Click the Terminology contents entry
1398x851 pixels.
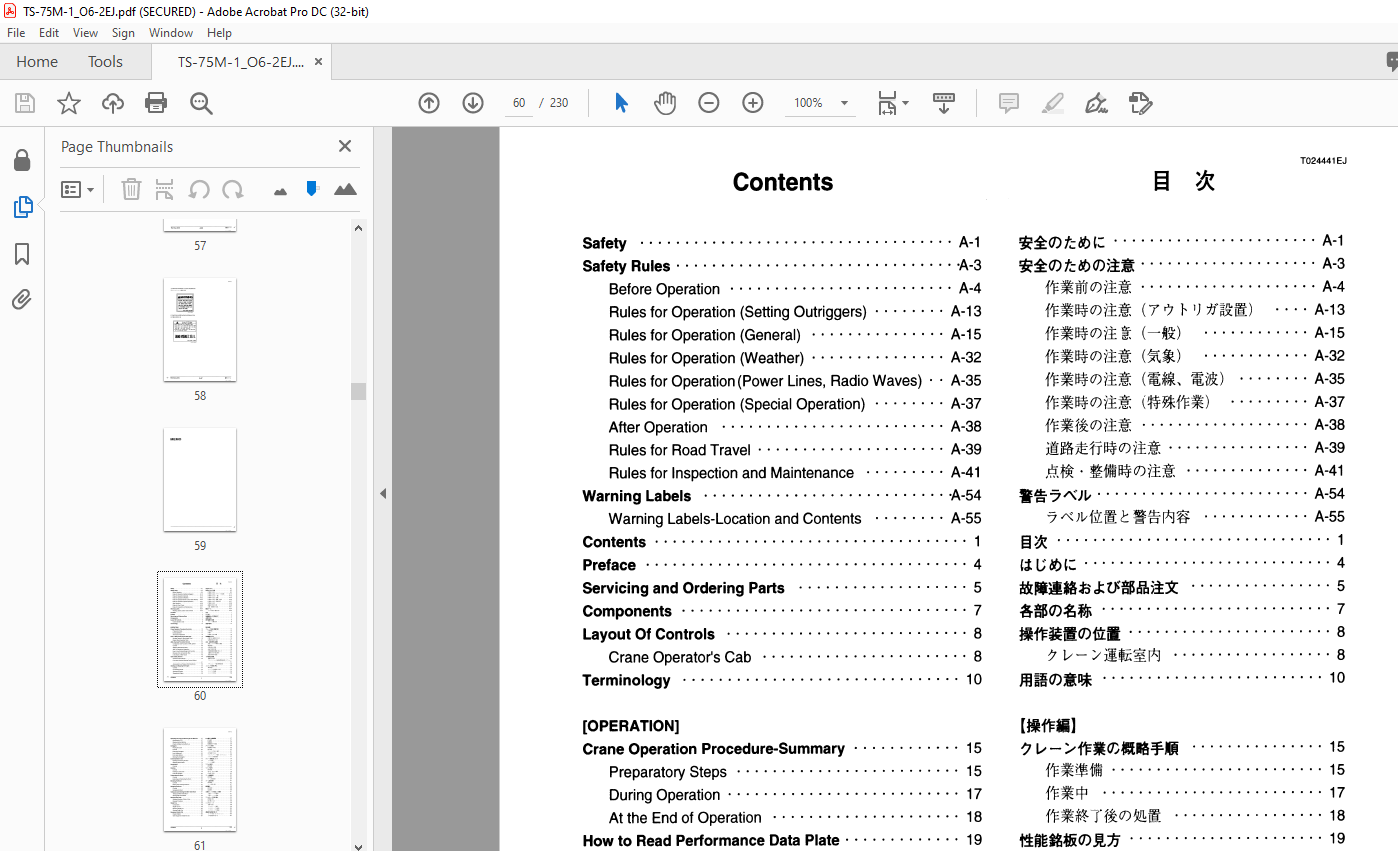[626, 680]
